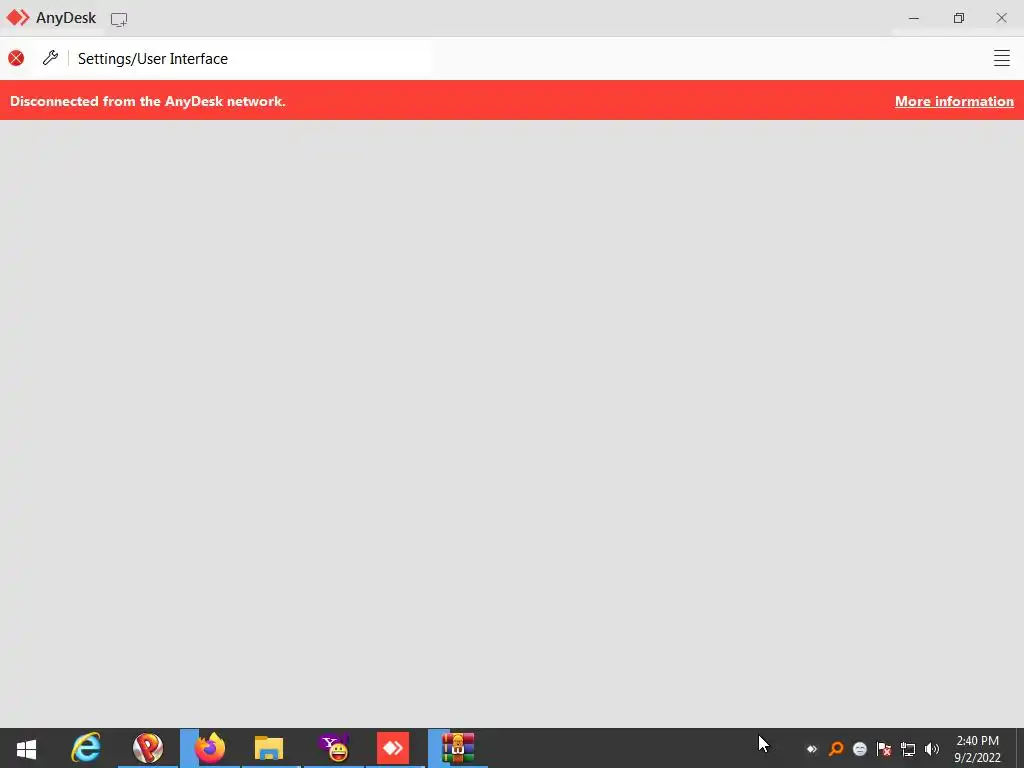This screenshot has height=768, width=1024.
Task: Click the new session monitor icon in title bar
Action: (x=119, y=19)
